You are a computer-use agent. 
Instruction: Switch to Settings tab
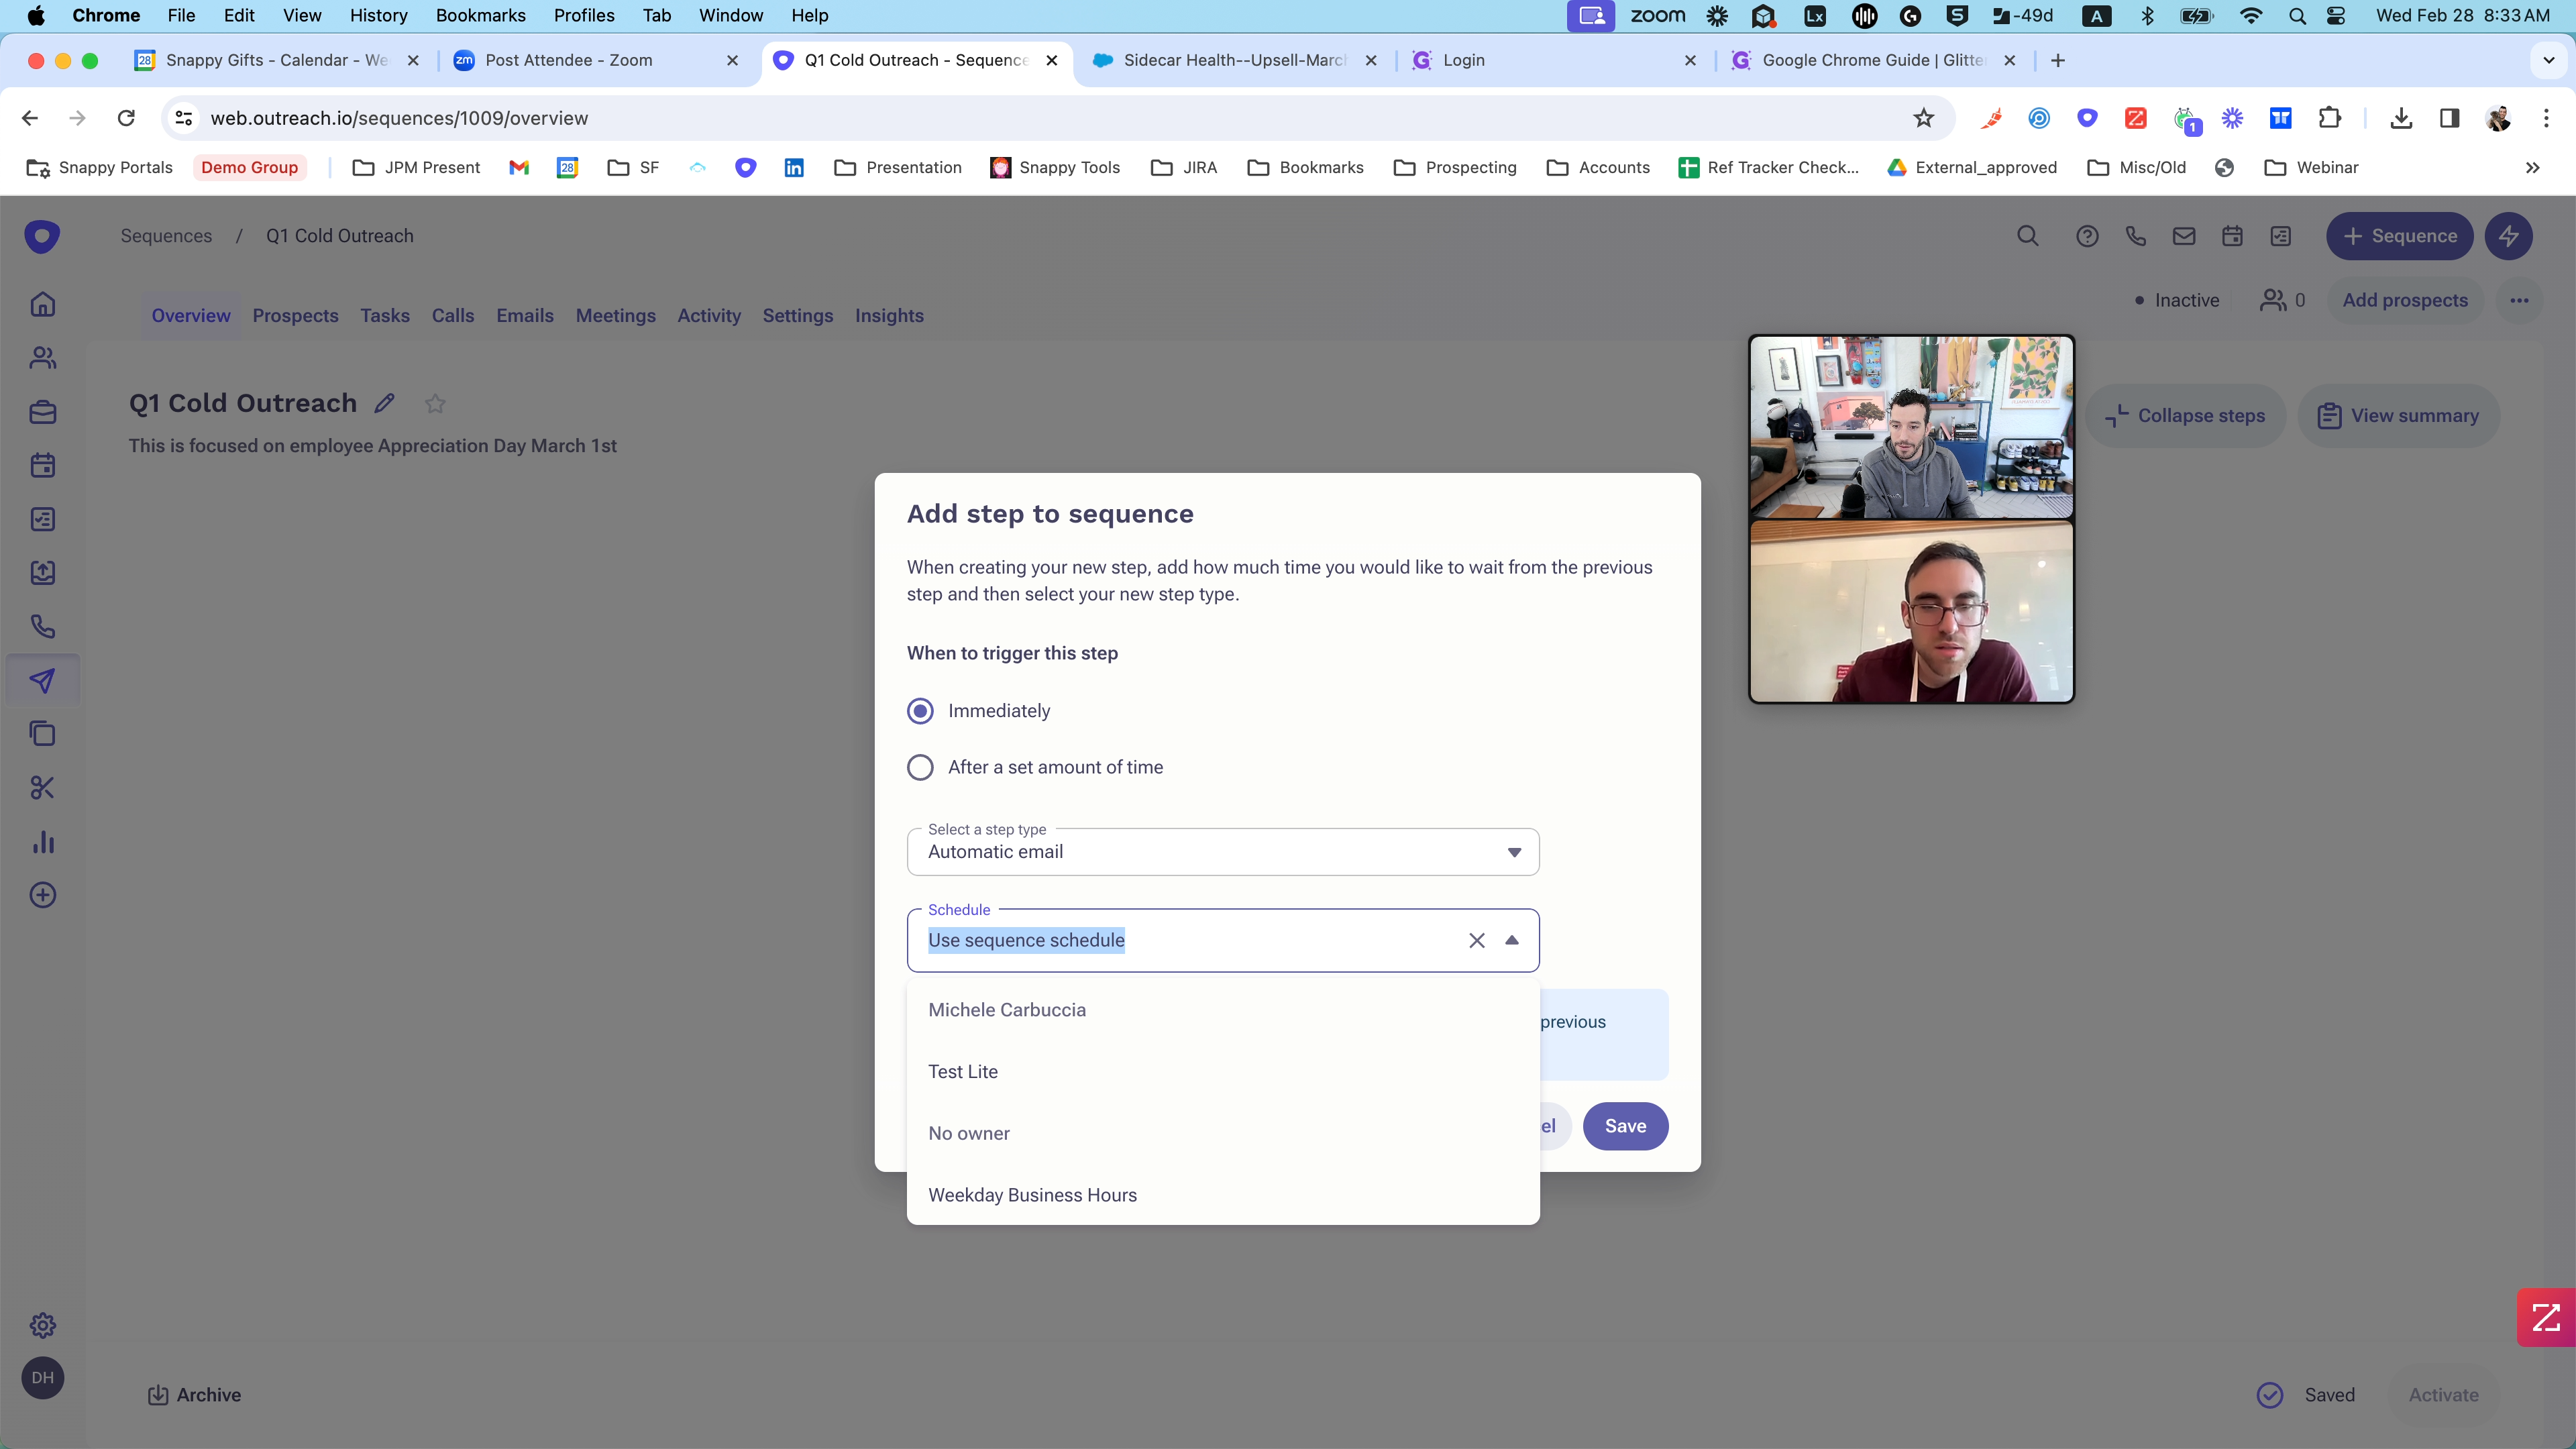(x=797, y=316)
